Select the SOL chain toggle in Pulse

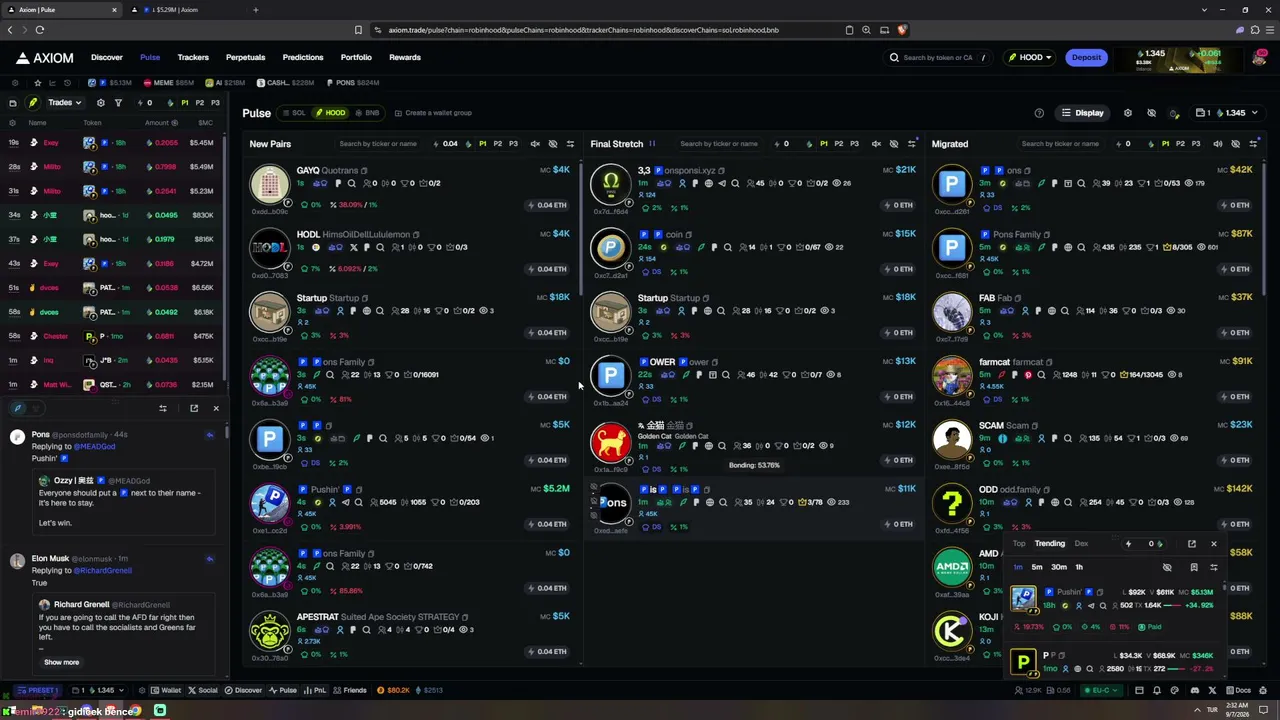[x=294, y=113]
